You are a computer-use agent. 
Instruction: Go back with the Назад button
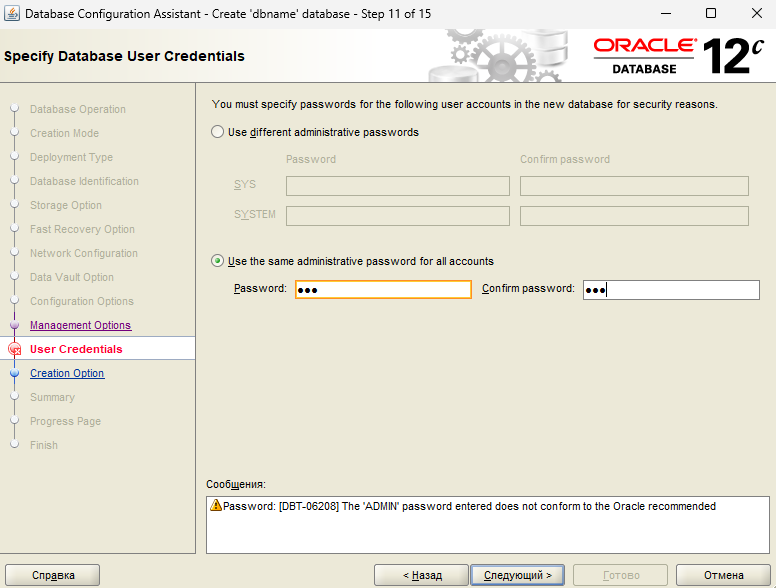pos(421,575)
